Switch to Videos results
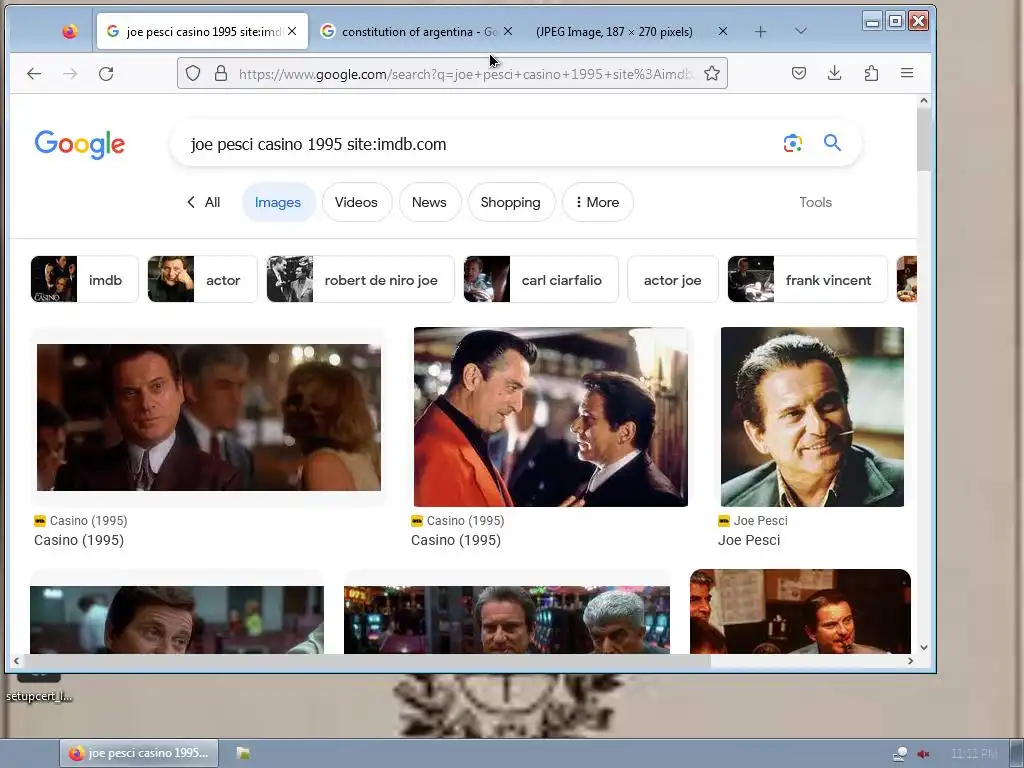The width and height of the screenshot is (1024, 768). [356, 202]
